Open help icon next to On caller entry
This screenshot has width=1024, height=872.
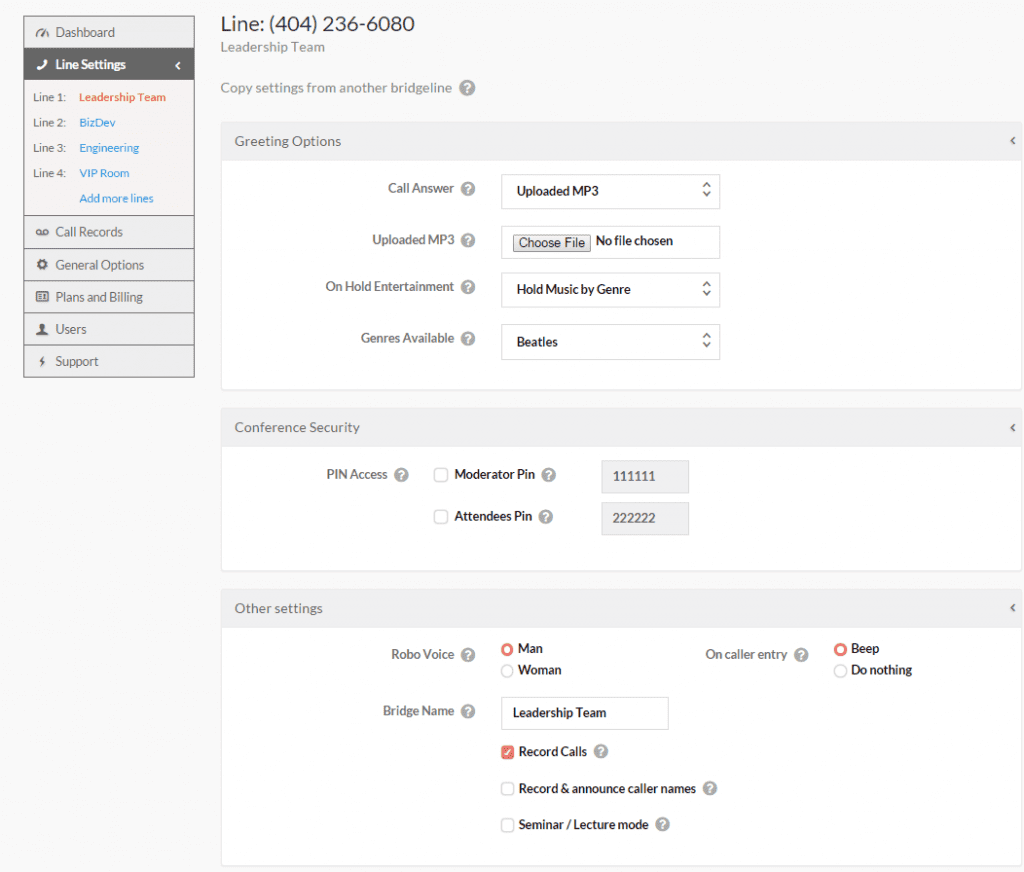coord(801,654)
